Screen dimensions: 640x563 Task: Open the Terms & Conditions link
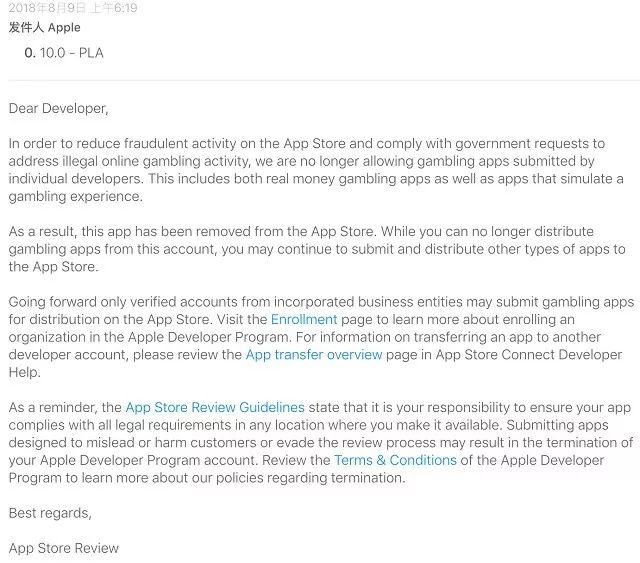click(395, 460)
